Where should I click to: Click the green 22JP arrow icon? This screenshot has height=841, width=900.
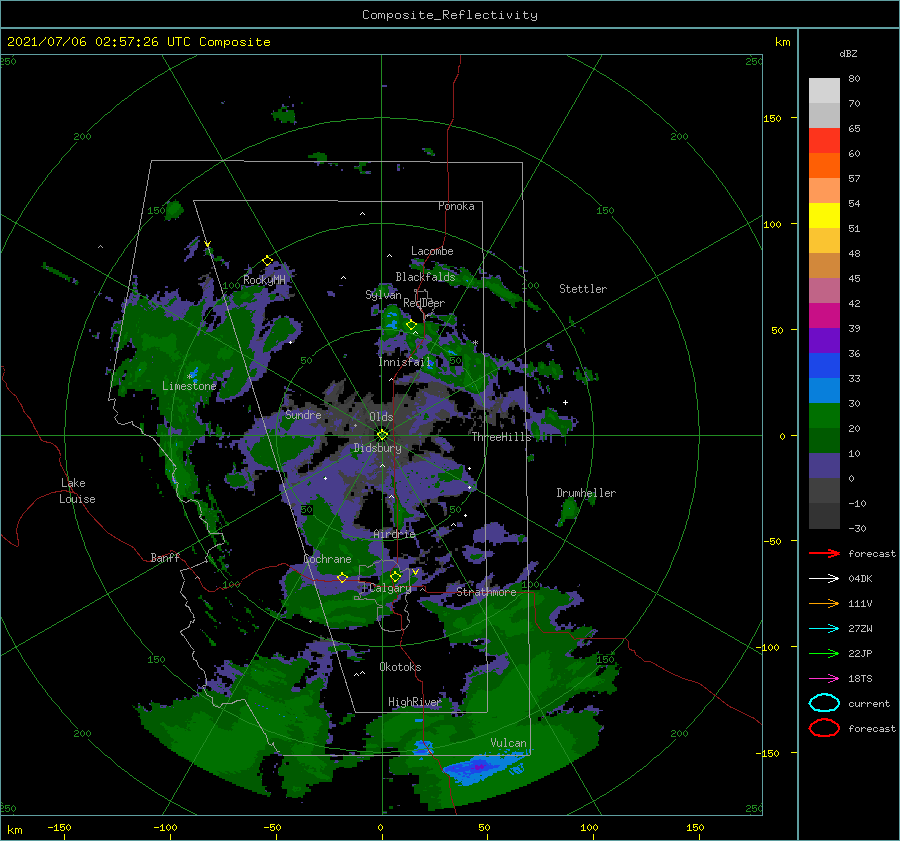click(824, 653)
